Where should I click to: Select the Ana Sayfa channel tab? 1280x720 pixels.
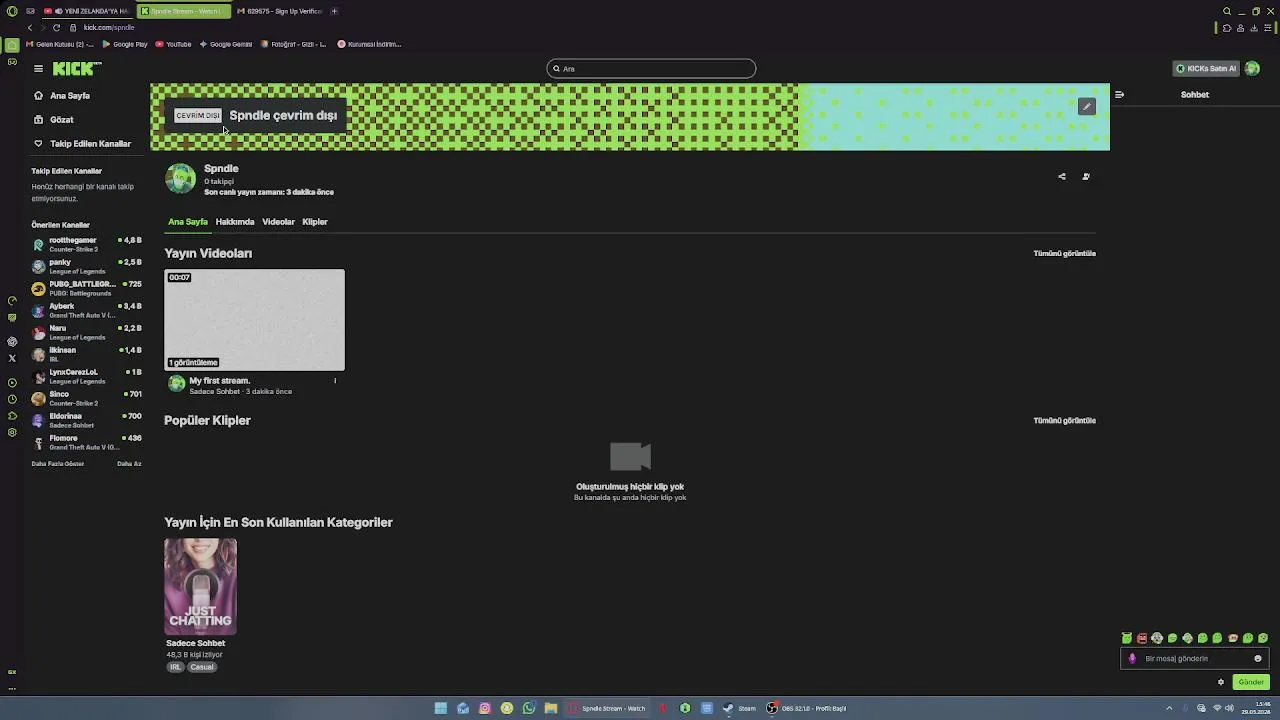pos(188,222)
